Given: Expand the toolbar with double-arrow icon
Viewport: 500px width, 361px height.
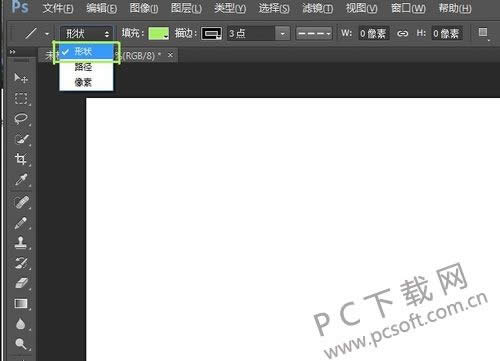Looking at the screenshot, I should pyautogui.click(x=12, y=52).
